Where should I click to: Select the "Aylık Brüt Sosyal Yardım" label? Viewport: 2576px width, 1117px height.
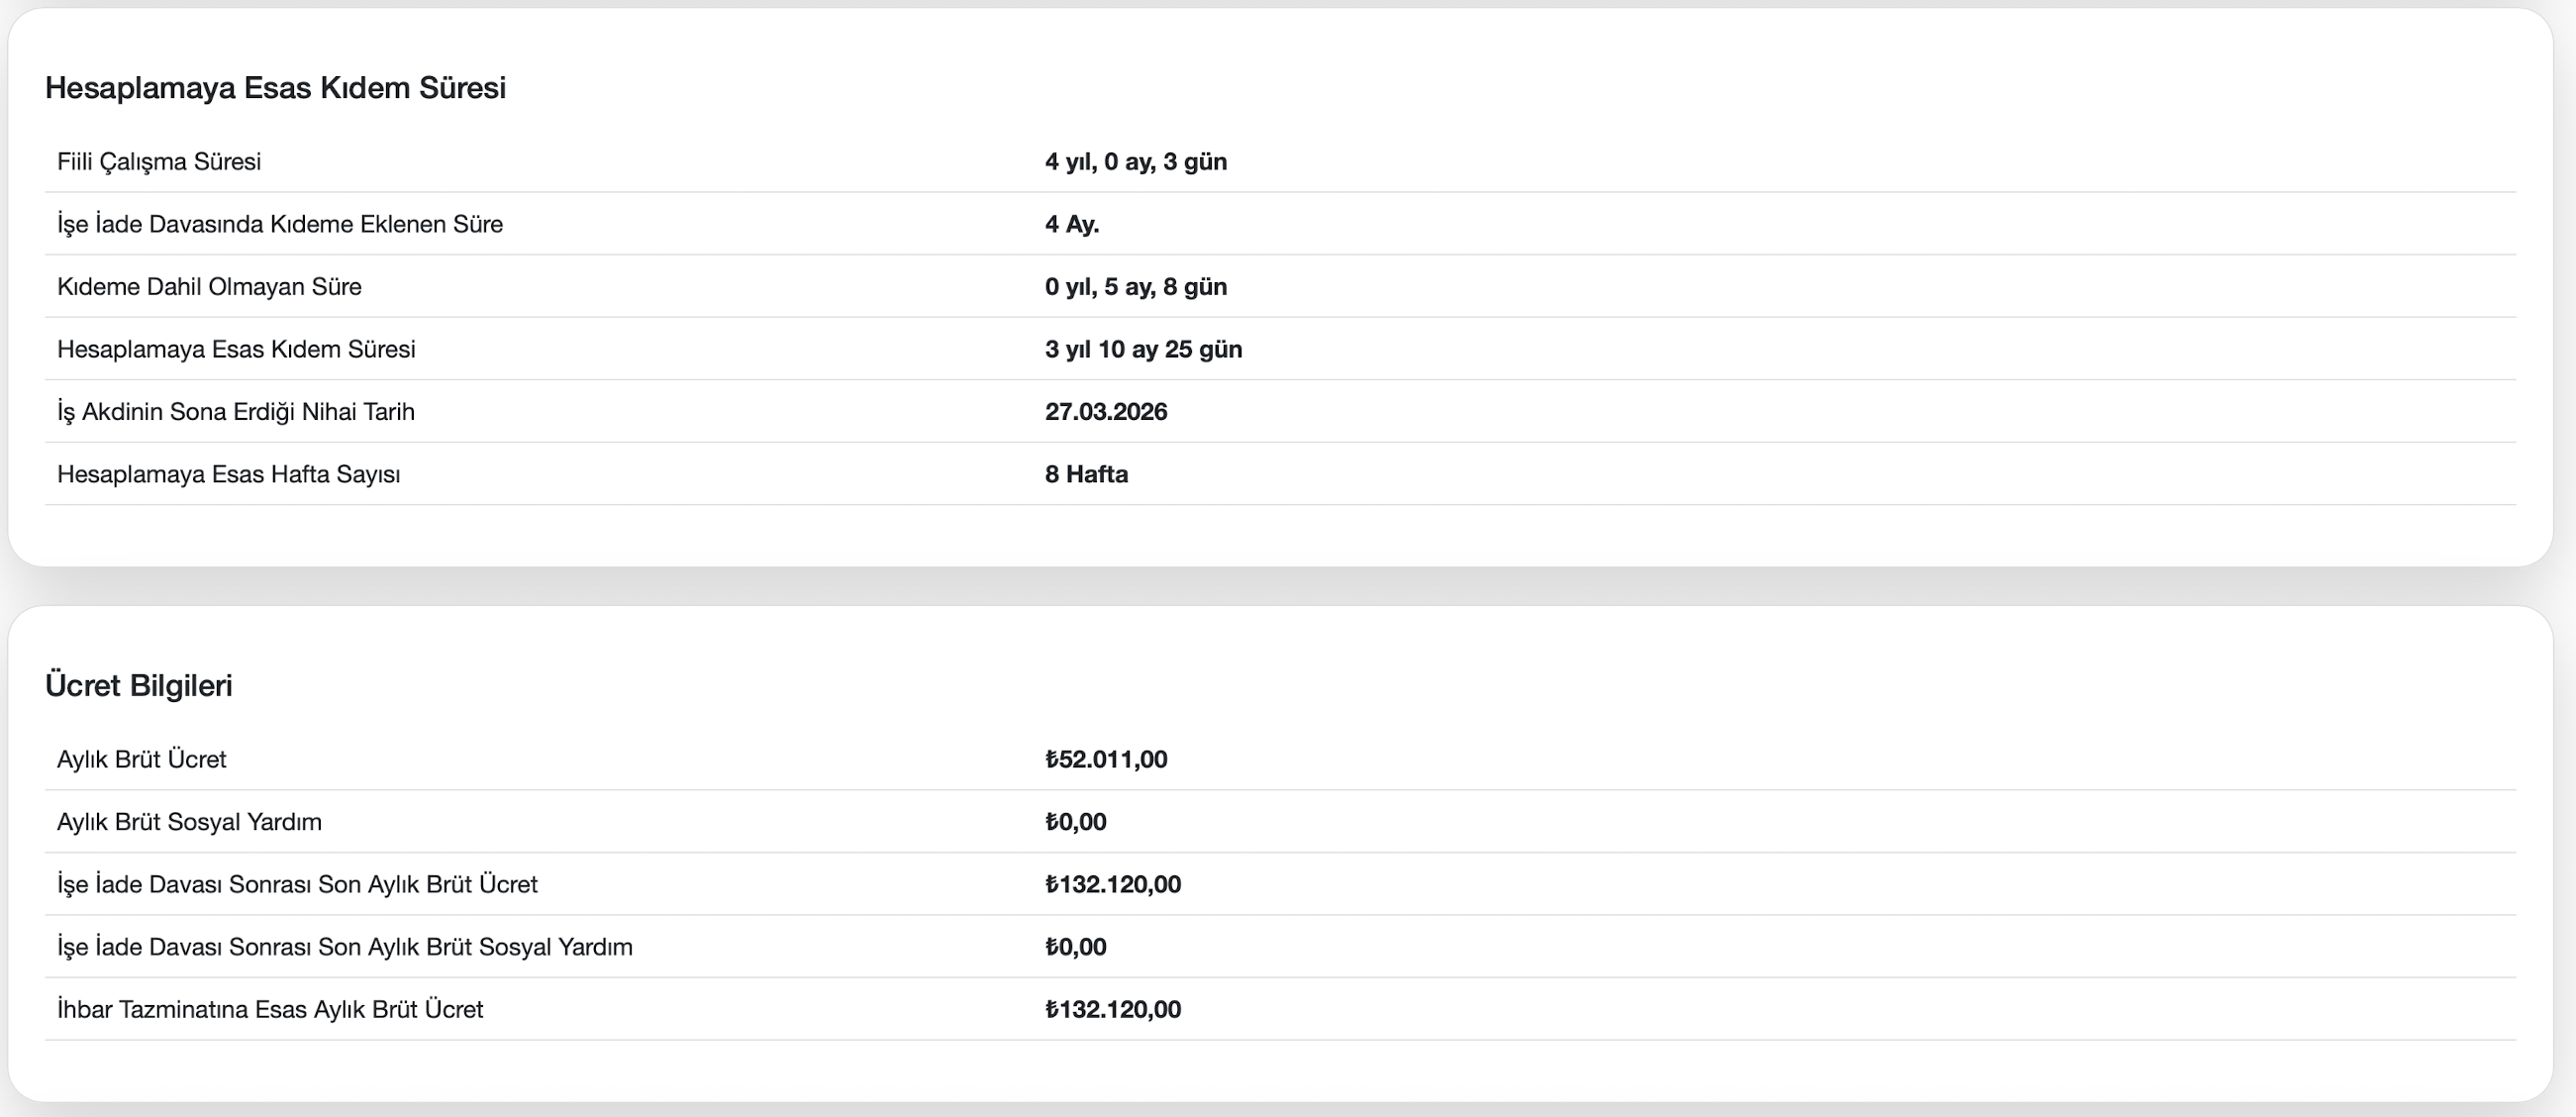click(190, 822)
